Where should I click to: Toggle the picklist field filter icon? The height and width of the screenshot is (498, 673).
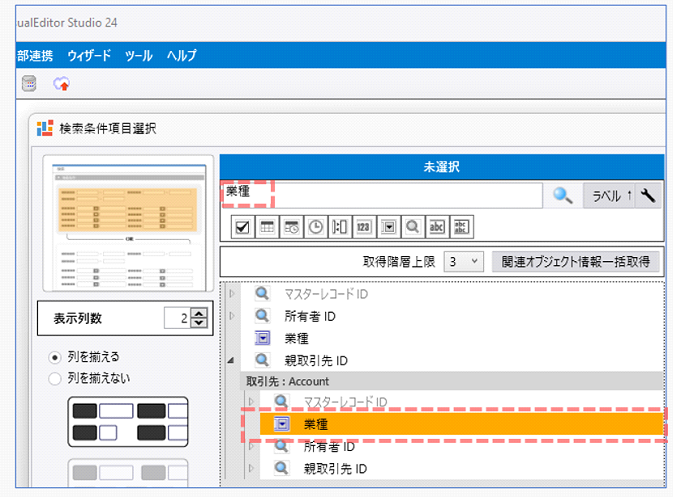(388, 227)
